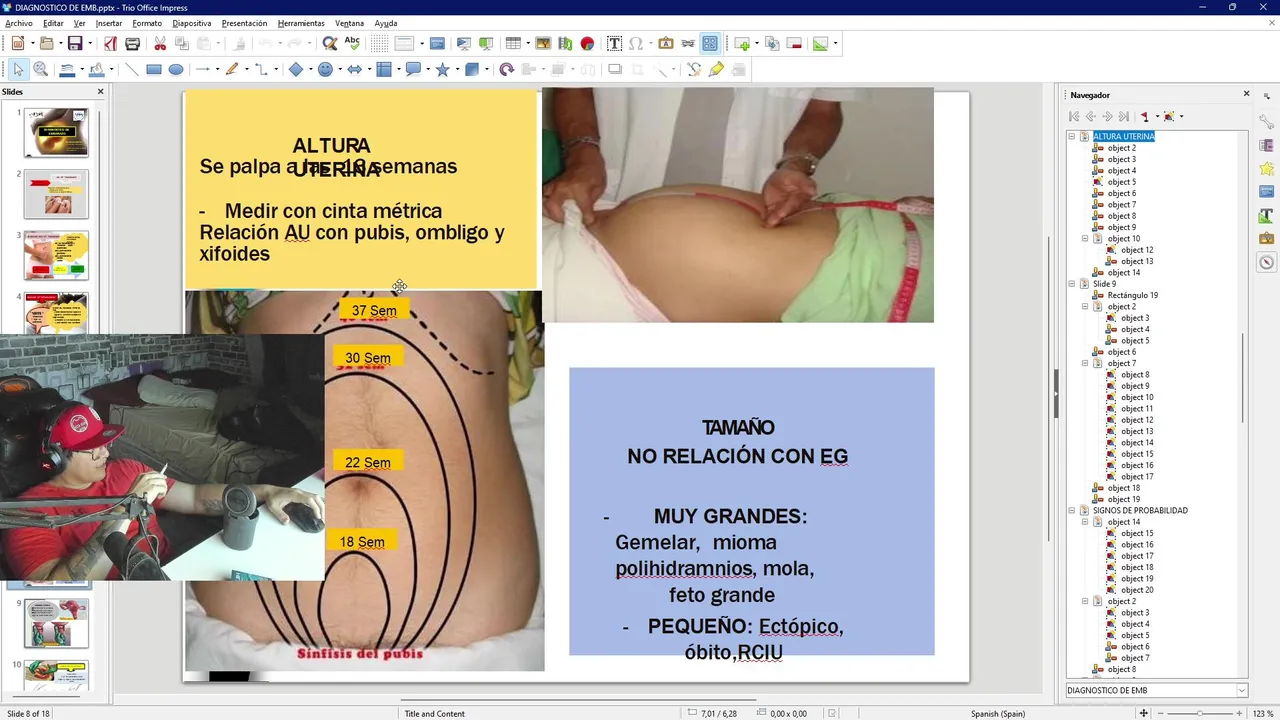Choose the select arrow tool
This screenshot has width=1280, height=720.
18,69
